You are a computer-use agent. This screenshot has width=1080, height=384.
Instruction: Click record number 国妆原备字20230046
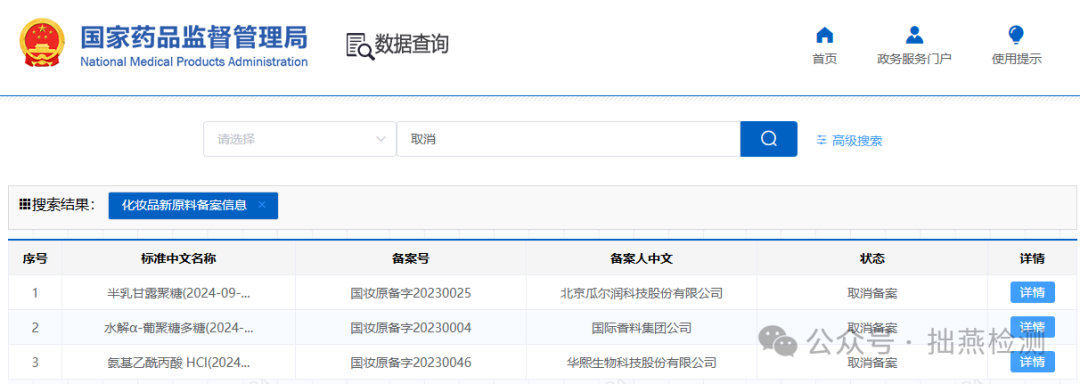click(x=411, y=362)
